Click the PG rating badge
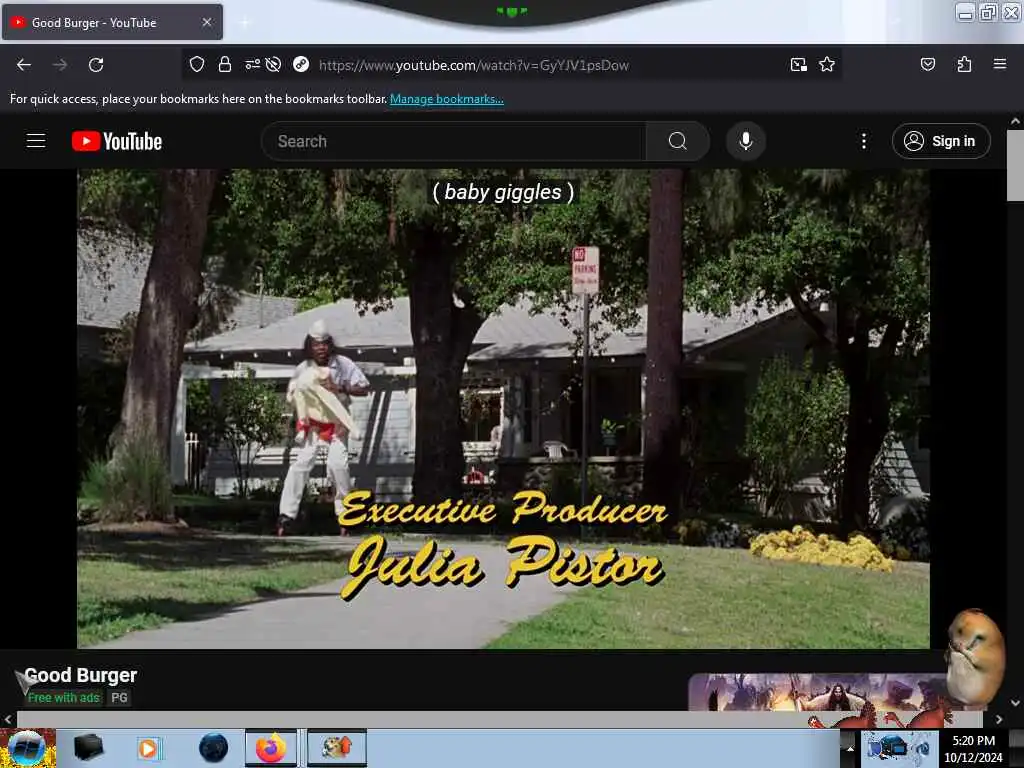This screenshot has width=1024, height=768. pyautogui.click(x=119, y=697)
